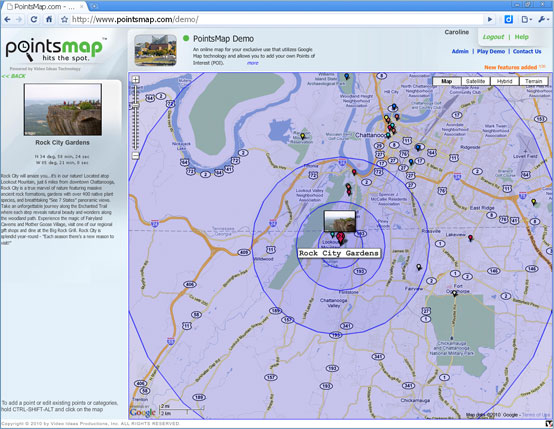Click the map zoom slider handle
The width and height of the screenshot is (554, 429).
pyautogui.click(x=136, y=105)
